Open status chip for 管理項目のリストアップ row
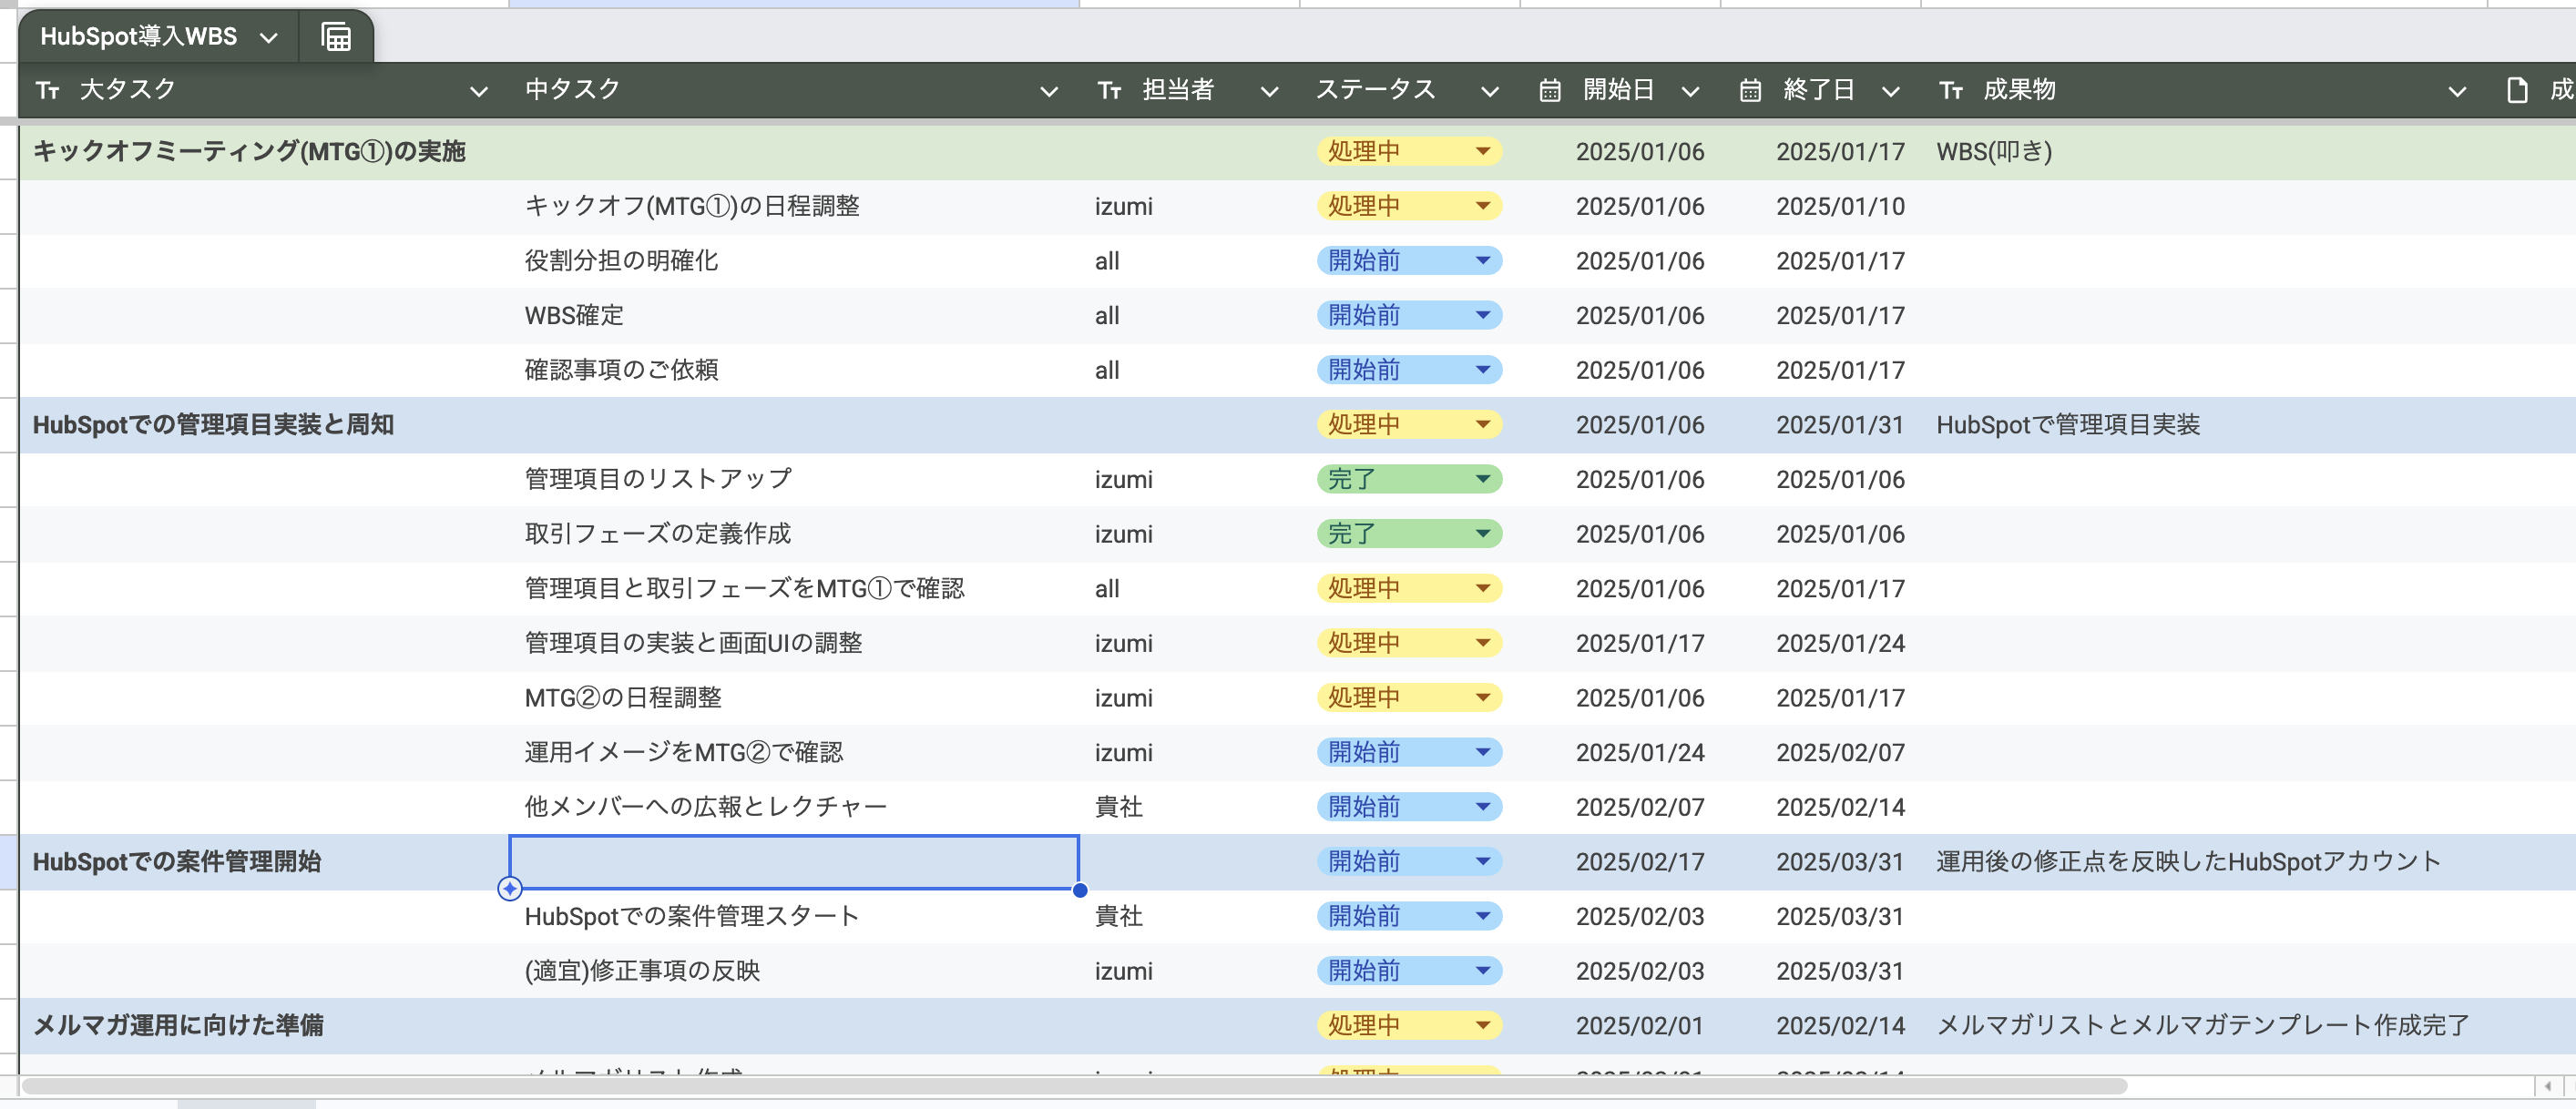2576x1109 pixels. (x=1409, y=480)
